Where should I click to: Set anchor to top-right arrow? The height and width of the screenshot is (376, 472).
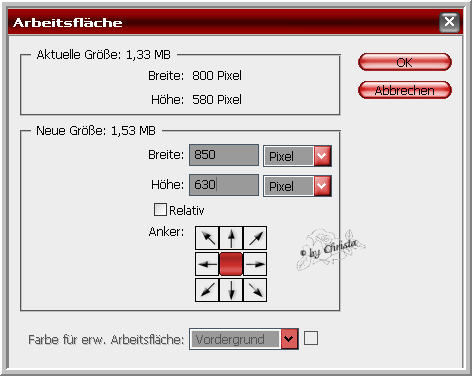click(x=255, y=238)
